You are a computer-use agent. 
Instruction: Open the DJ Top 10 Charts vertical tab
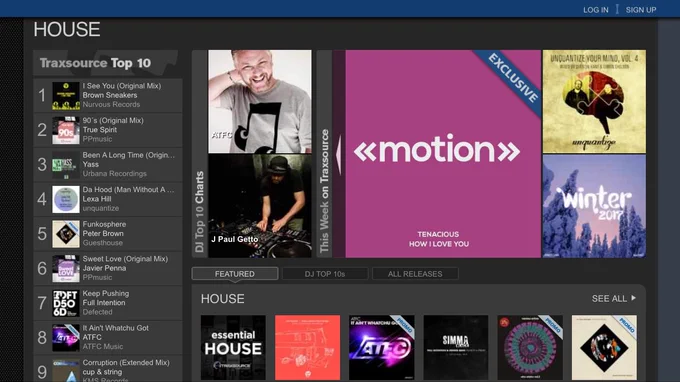(x=199, y=154)
